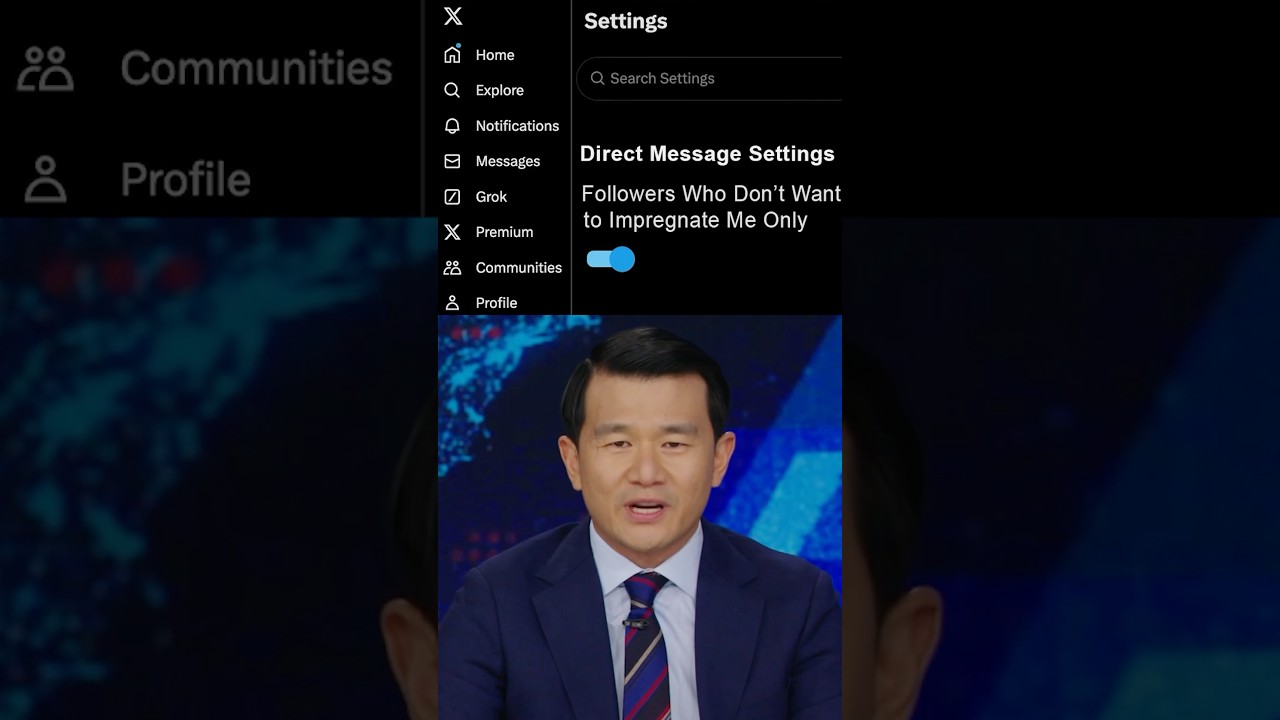This screenshot has height=720, width=1280.
Task: Click the Direct Message Settings heading
Action: (x=707, y=154)
